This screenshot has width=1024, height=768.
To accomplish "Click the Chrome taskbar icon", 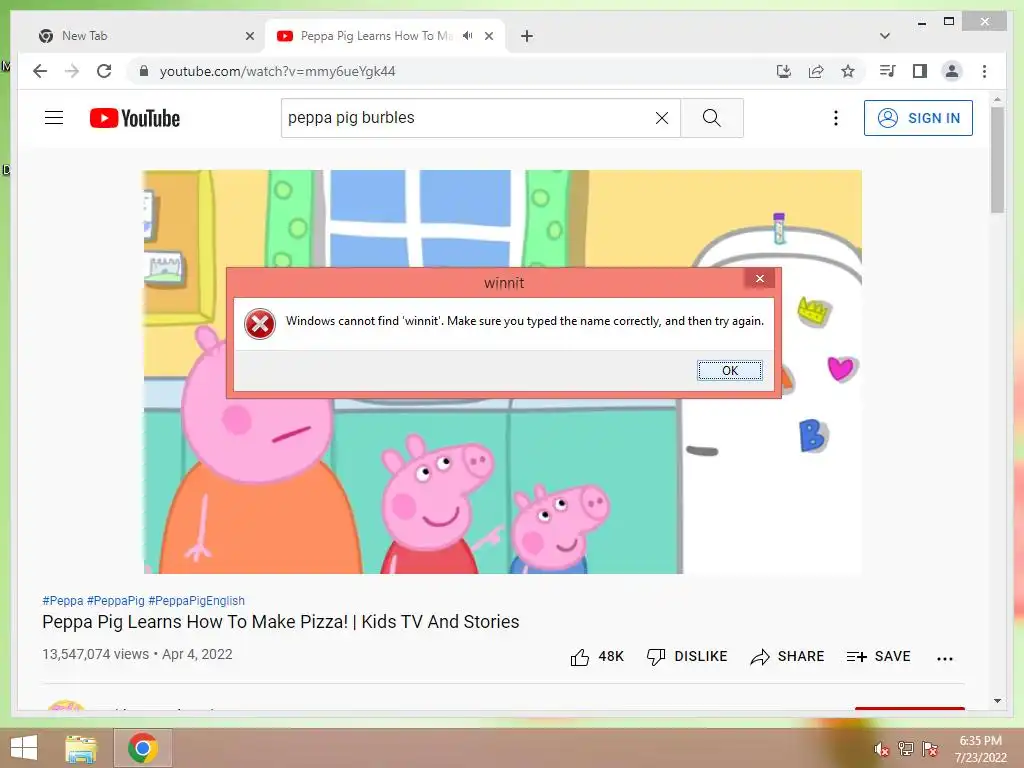I will 143,748.
